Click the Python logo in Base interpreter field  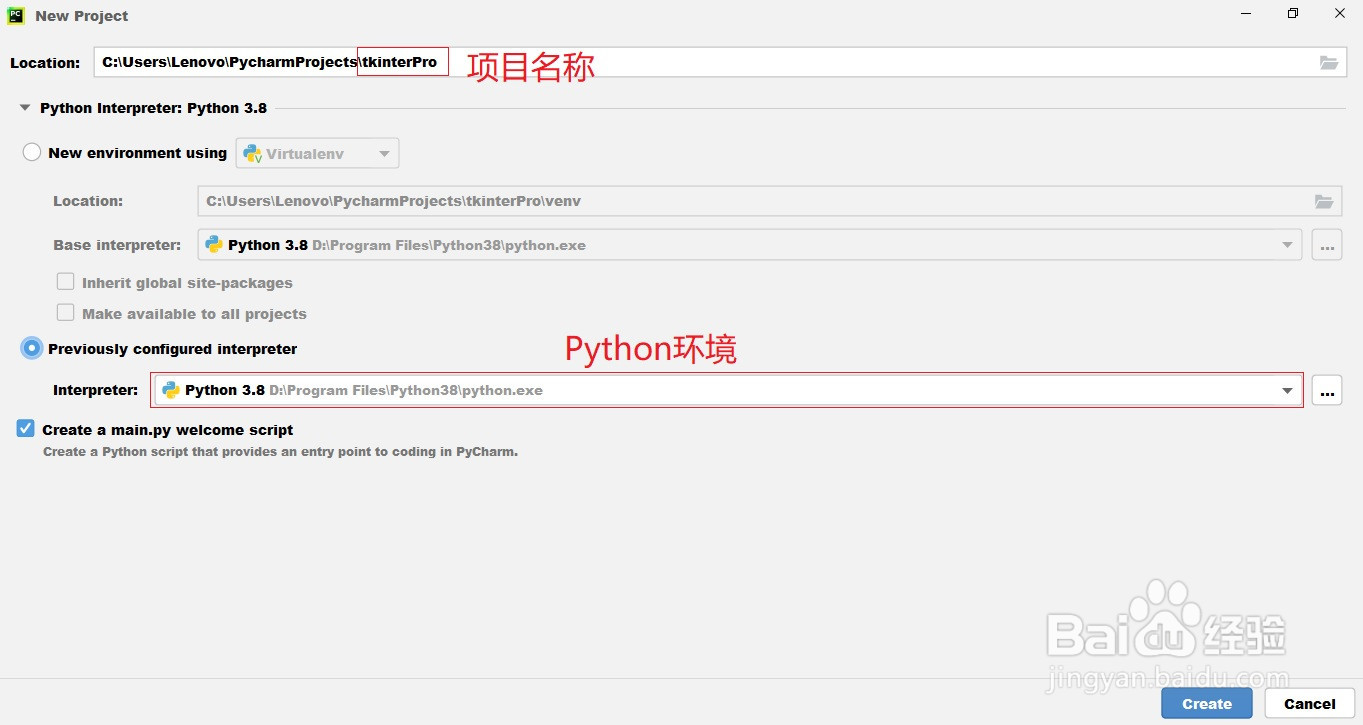(x=213, y=244)
